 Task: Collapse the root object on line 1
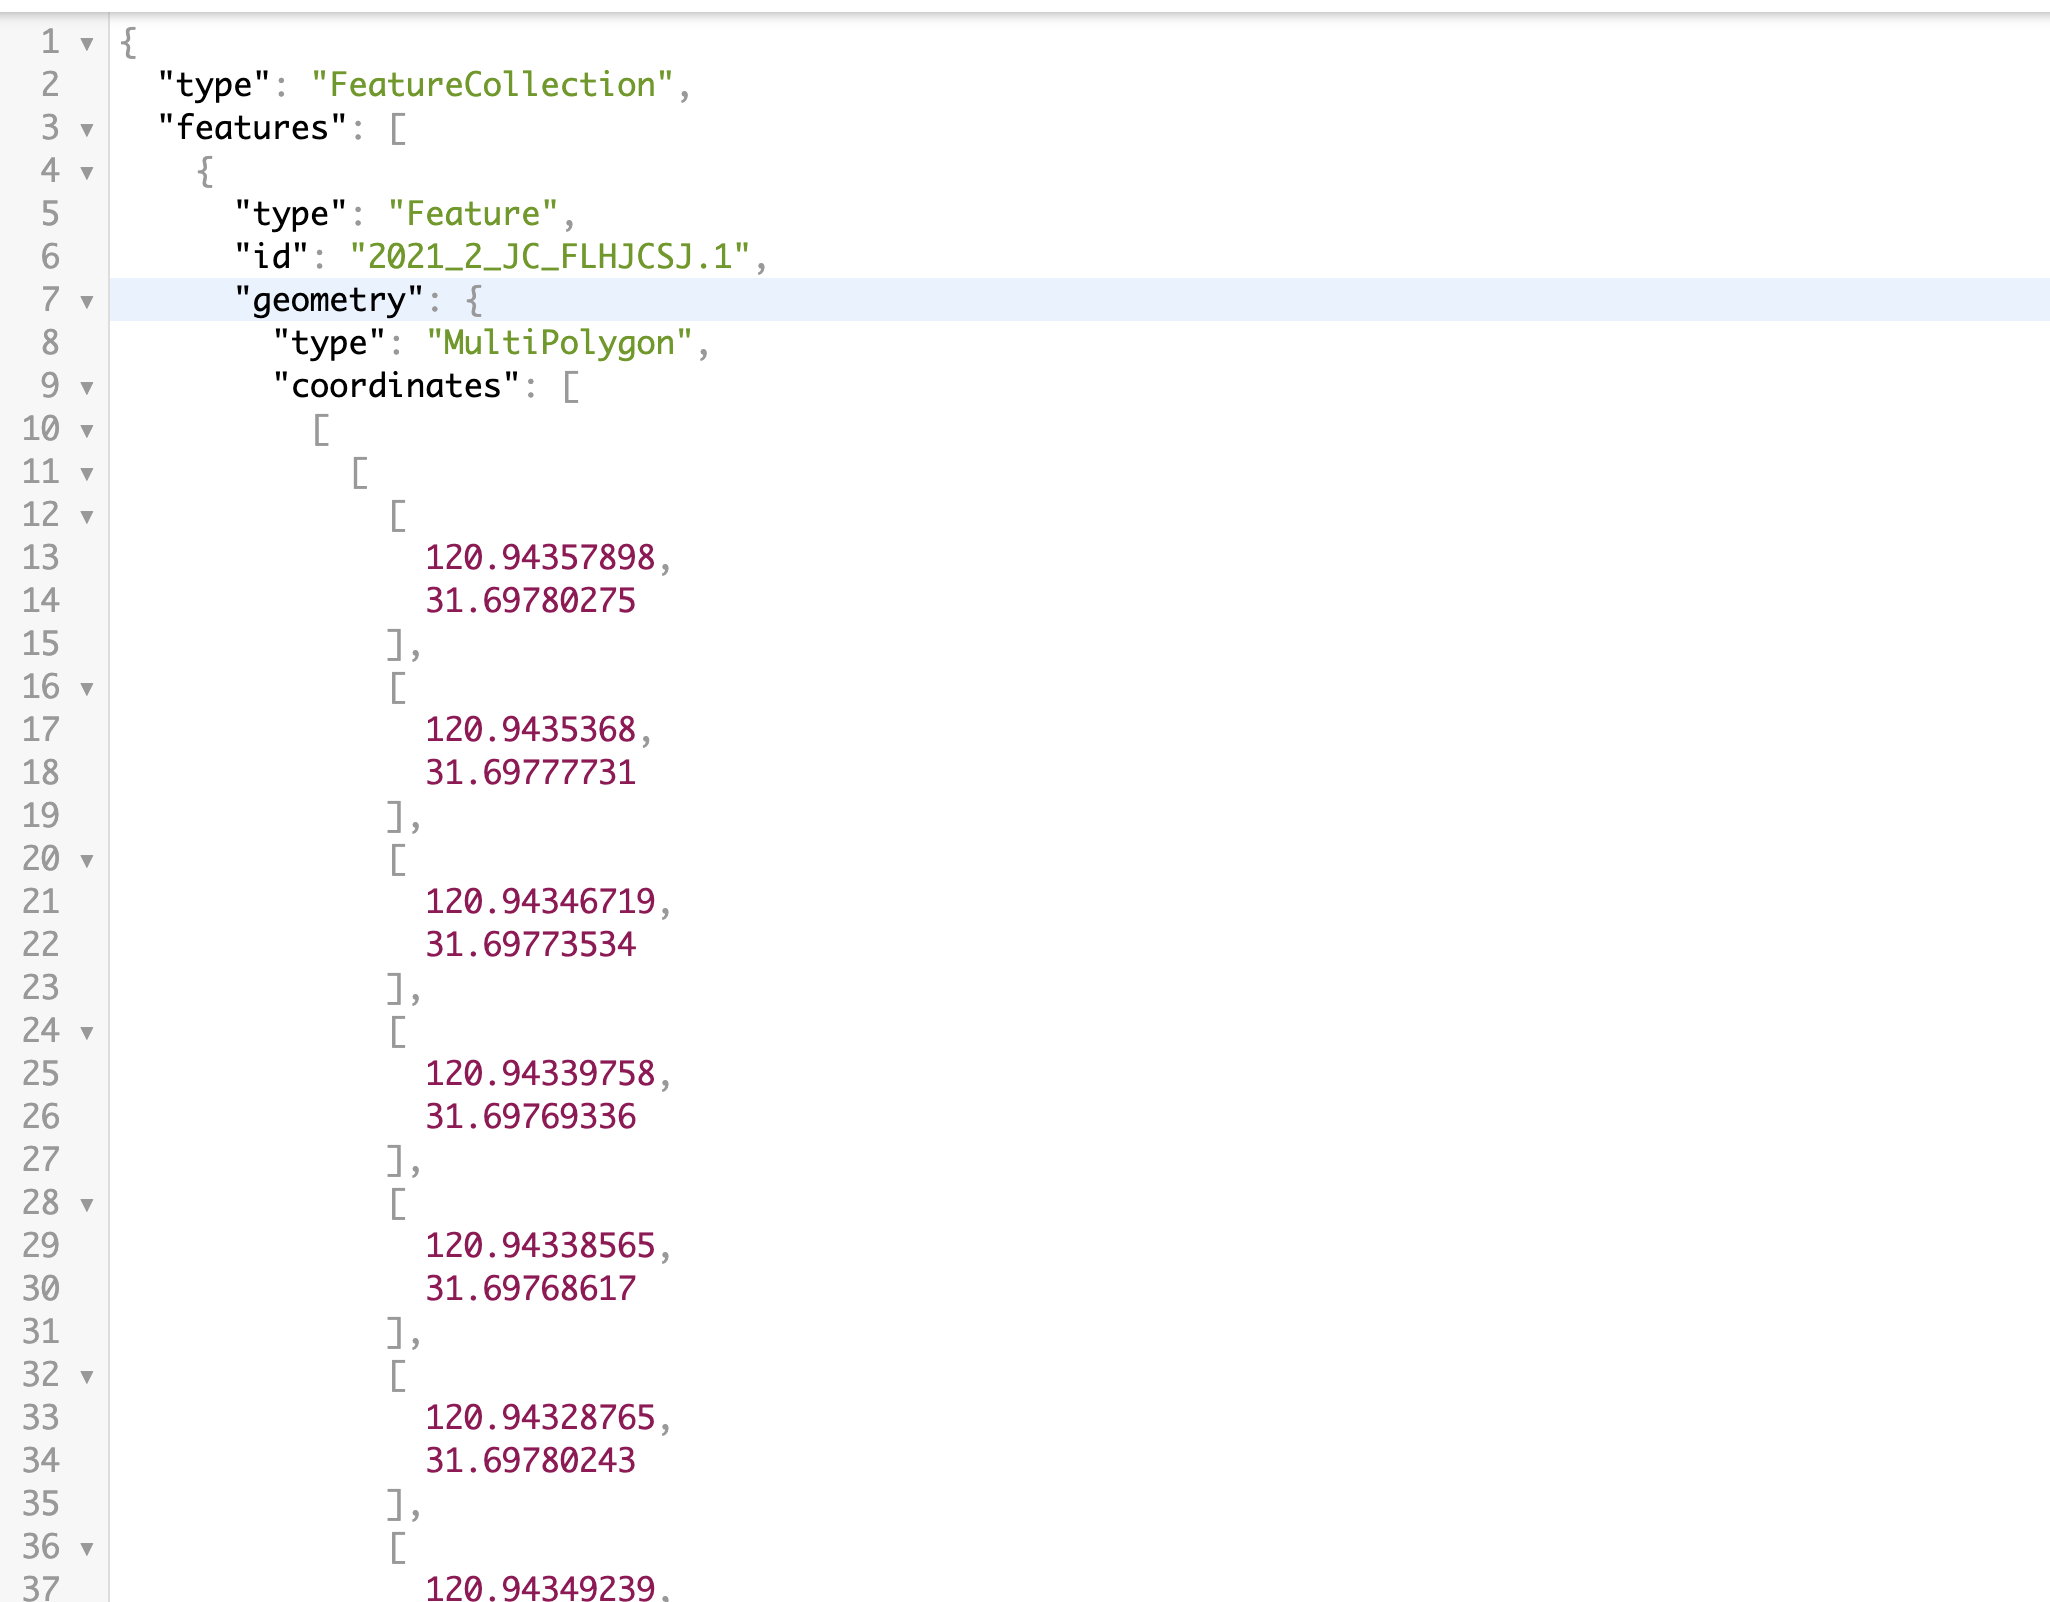(87, 43)
